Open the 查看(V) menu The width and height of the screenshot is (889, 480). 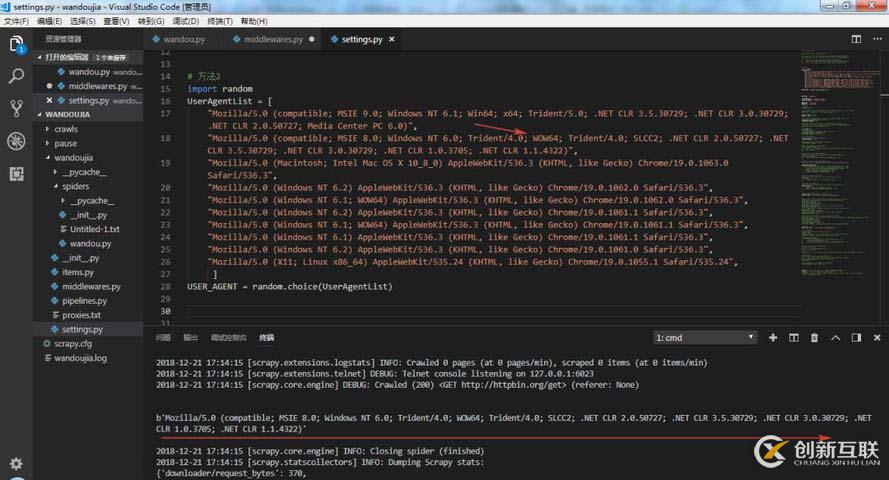(x=116, y=21)
